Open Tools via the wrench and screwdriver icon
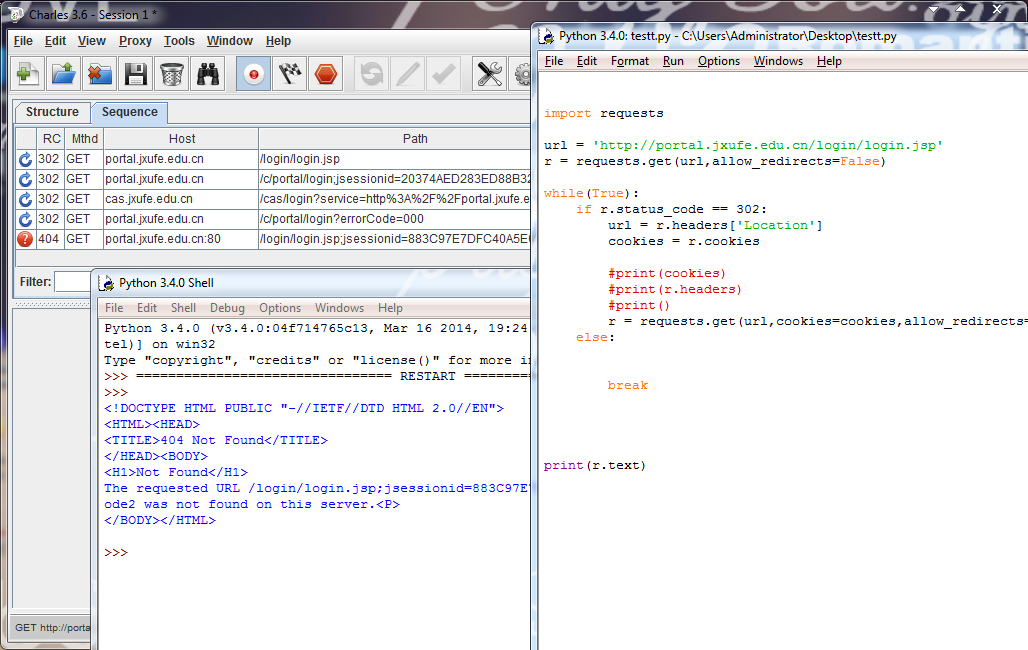Image resolution: width=1028 pixels, height=650 pixels. point(489,74)
